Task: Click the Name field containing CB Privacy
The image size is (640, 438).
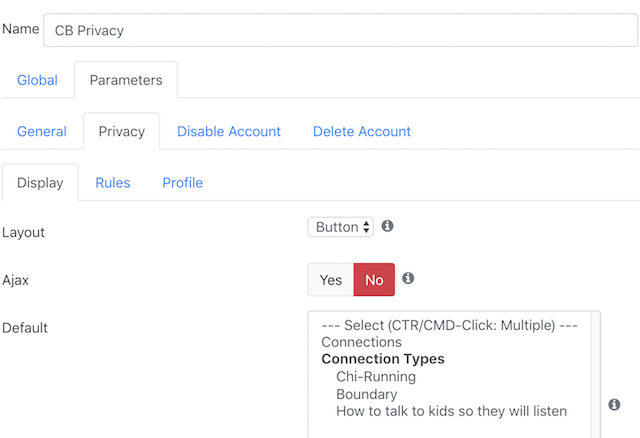Action: coord(340,30)
